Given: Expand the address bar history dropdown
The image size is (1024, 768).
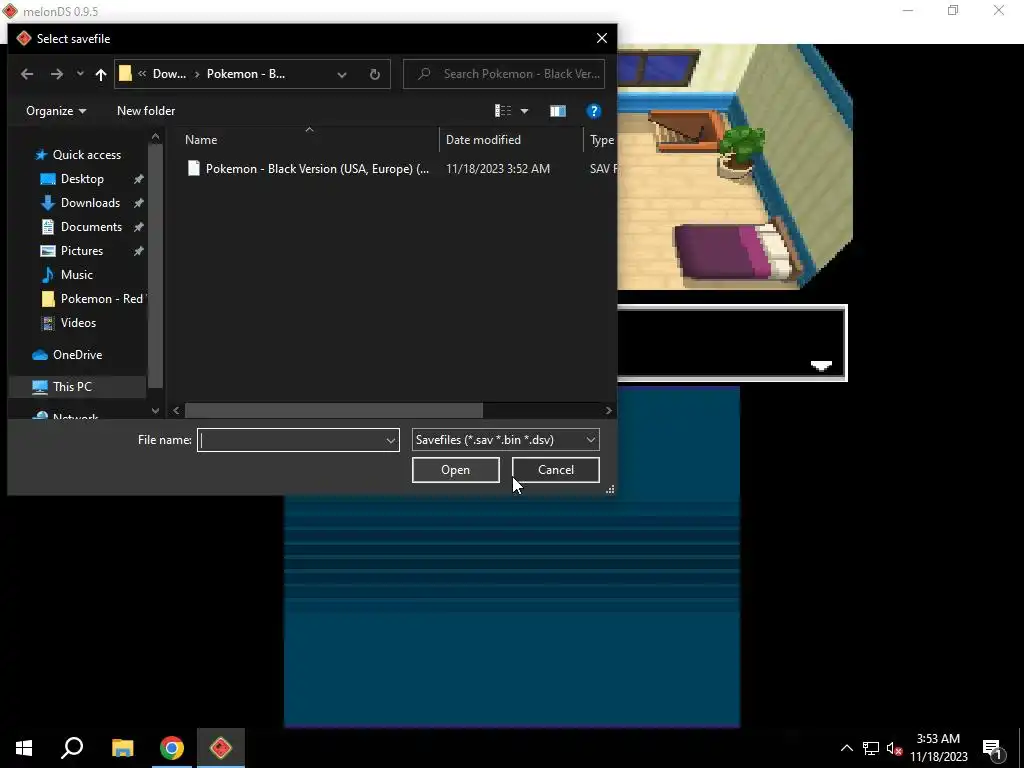Looking at the screenshot, I should click(x=342, y=74).
